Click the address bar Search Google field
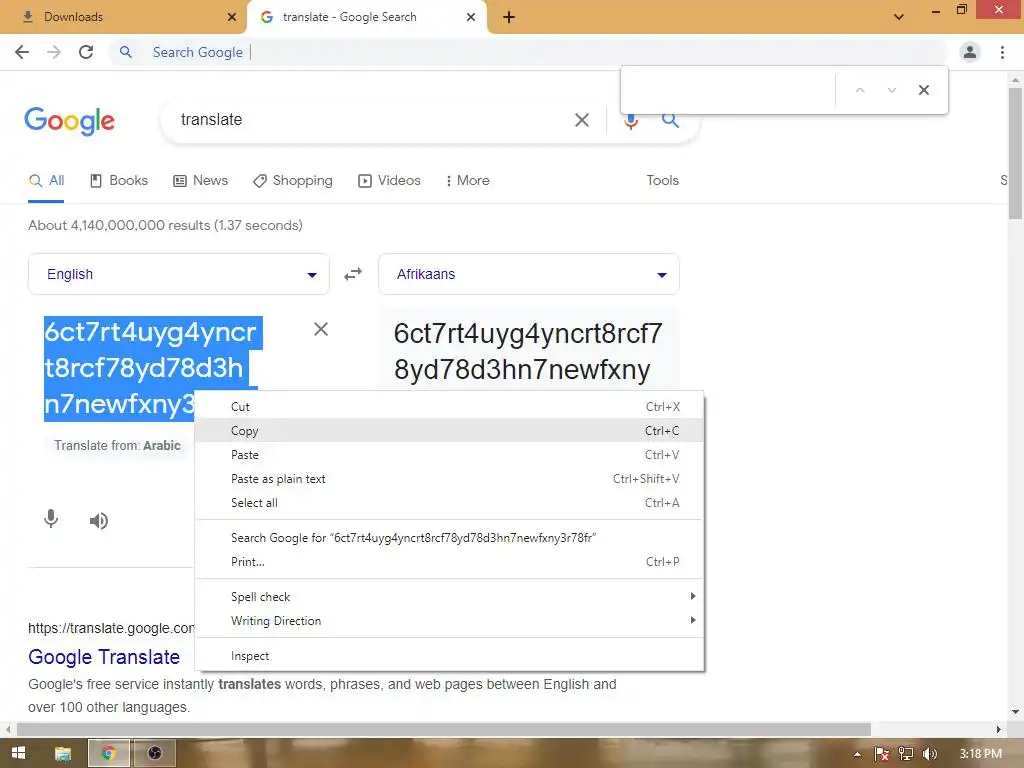Image resolution: width=1024 pixels, height=768 pixels. click(529, 52)
